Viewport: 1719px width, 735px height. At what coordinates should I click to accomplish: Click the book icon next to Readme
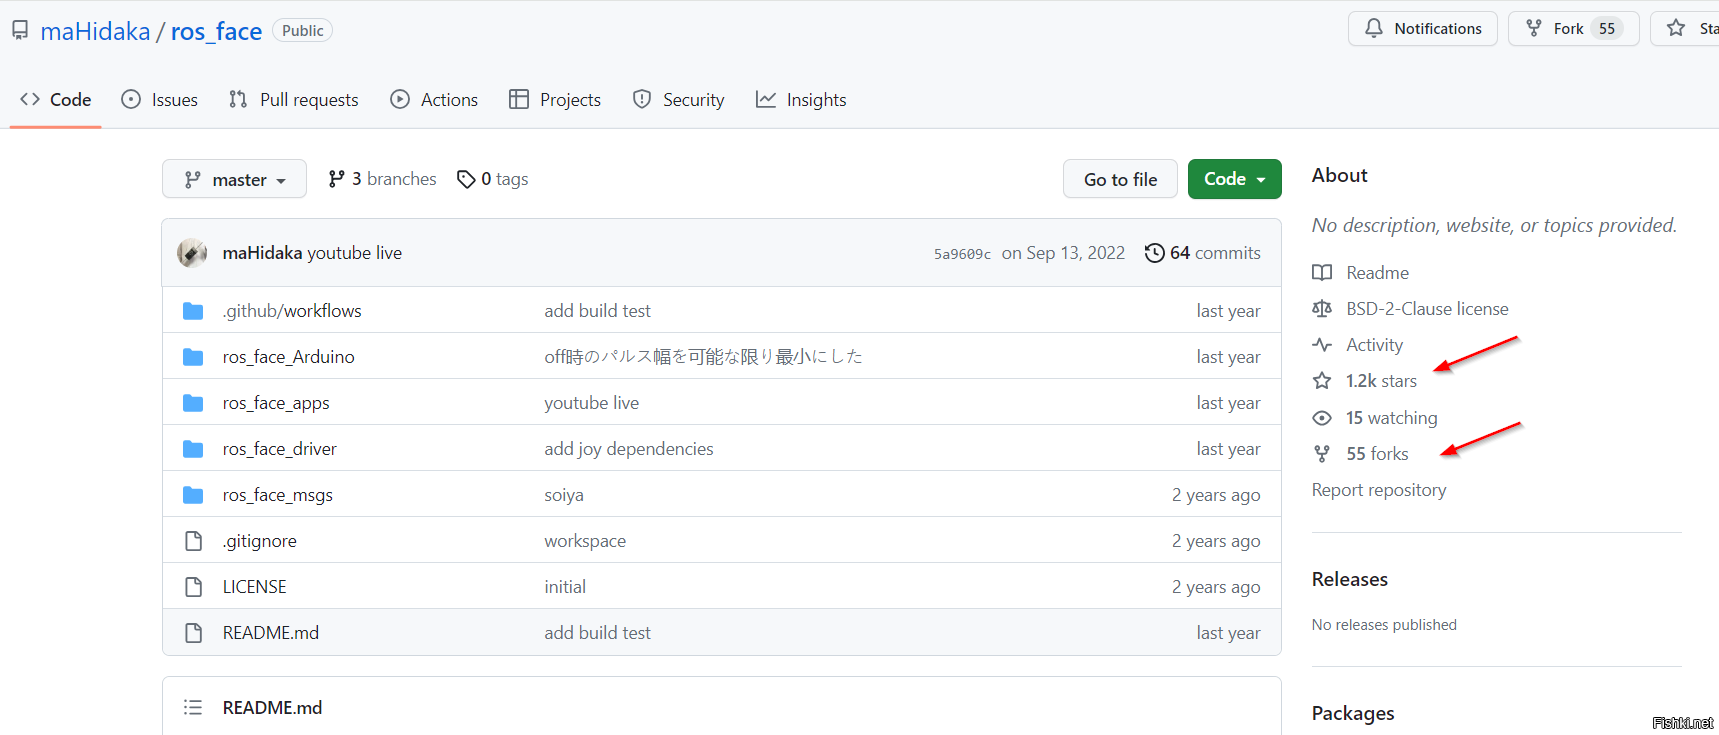pos(1322,273)
